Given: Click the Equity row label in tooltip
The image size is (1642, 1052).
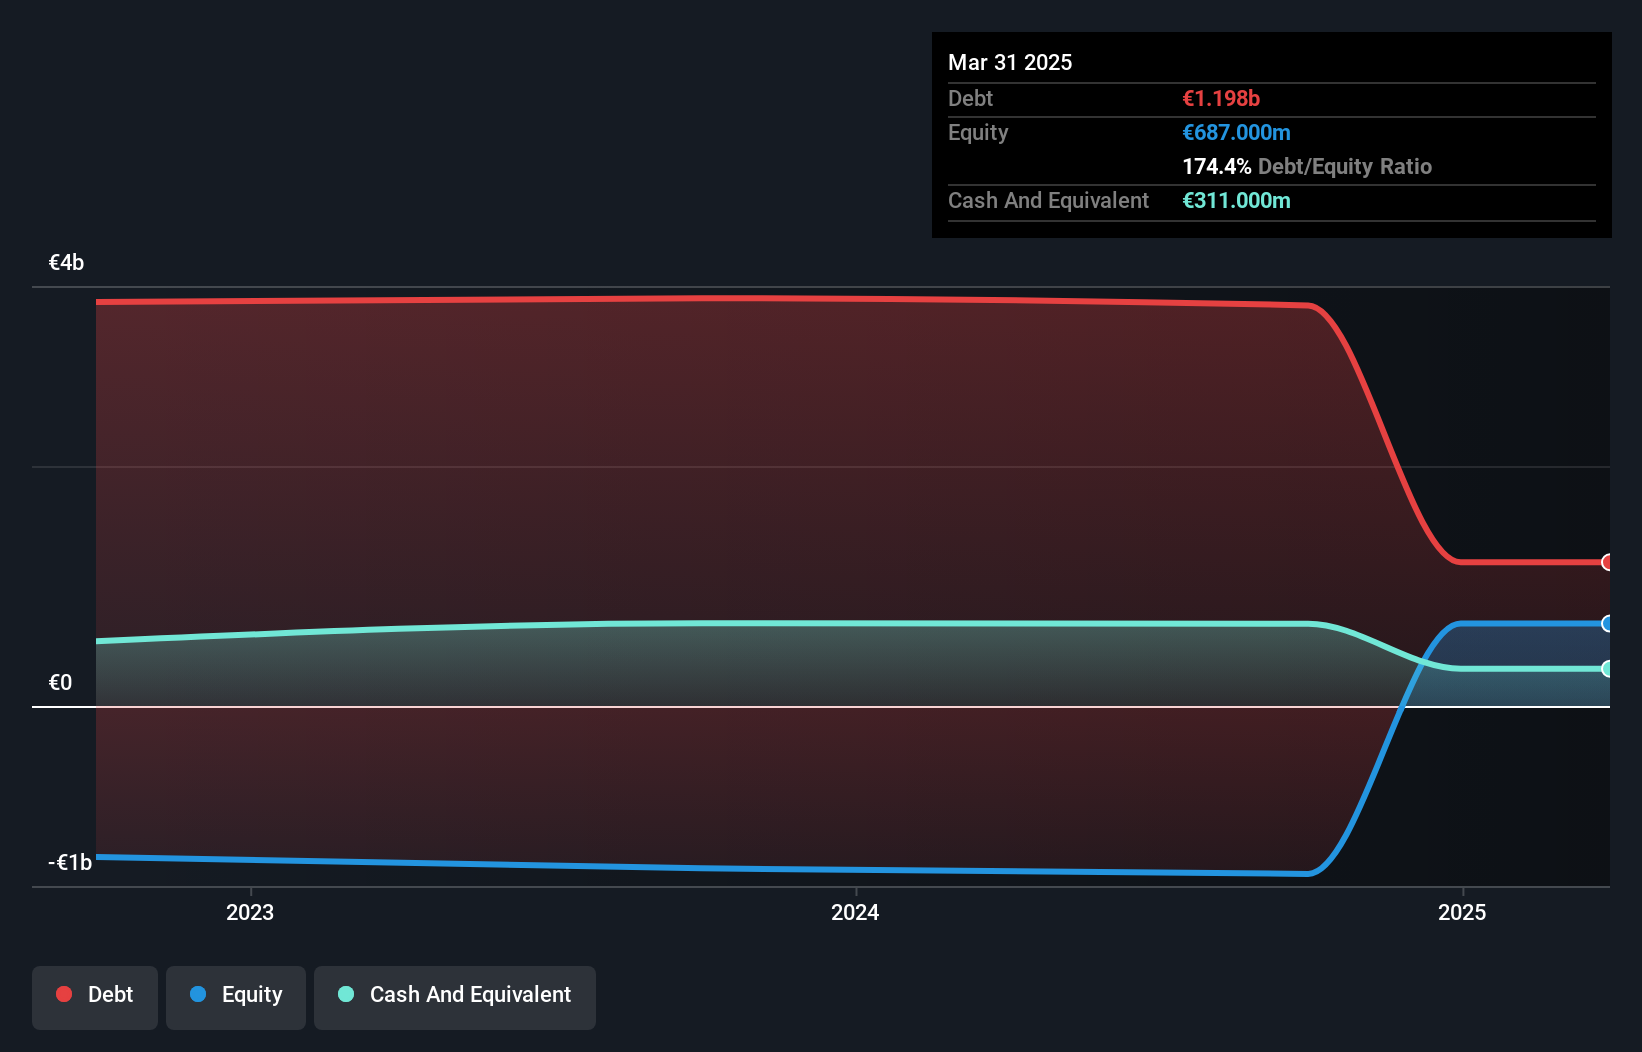Looking at the screenshot, I should [978, 132].
